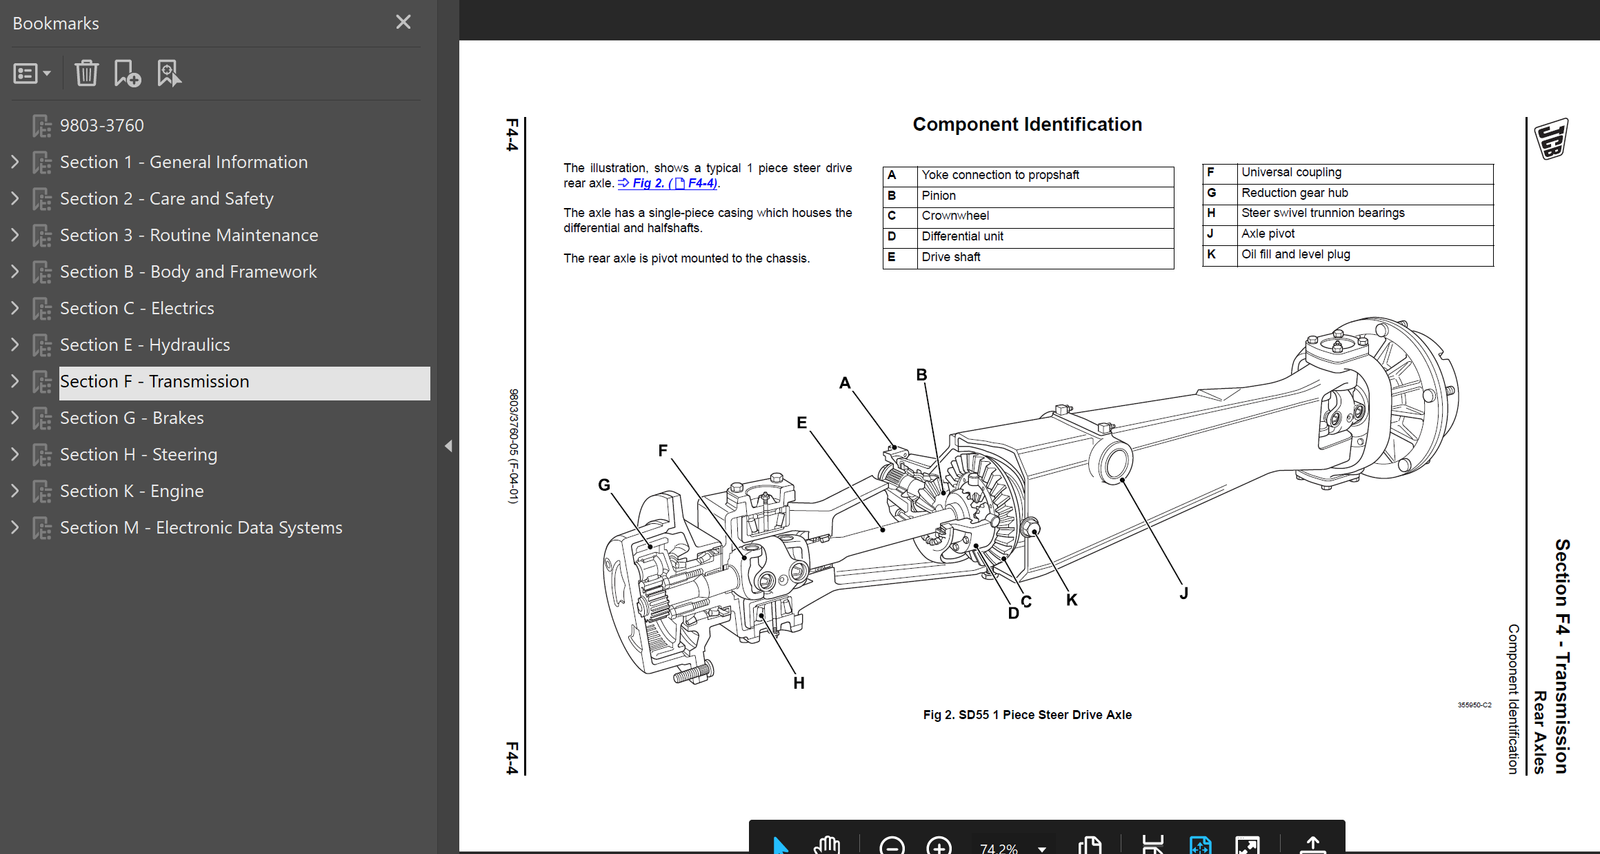Expand Section K - Engine
The height and width of the screenshot is (854, 1600).
(15, 490)
